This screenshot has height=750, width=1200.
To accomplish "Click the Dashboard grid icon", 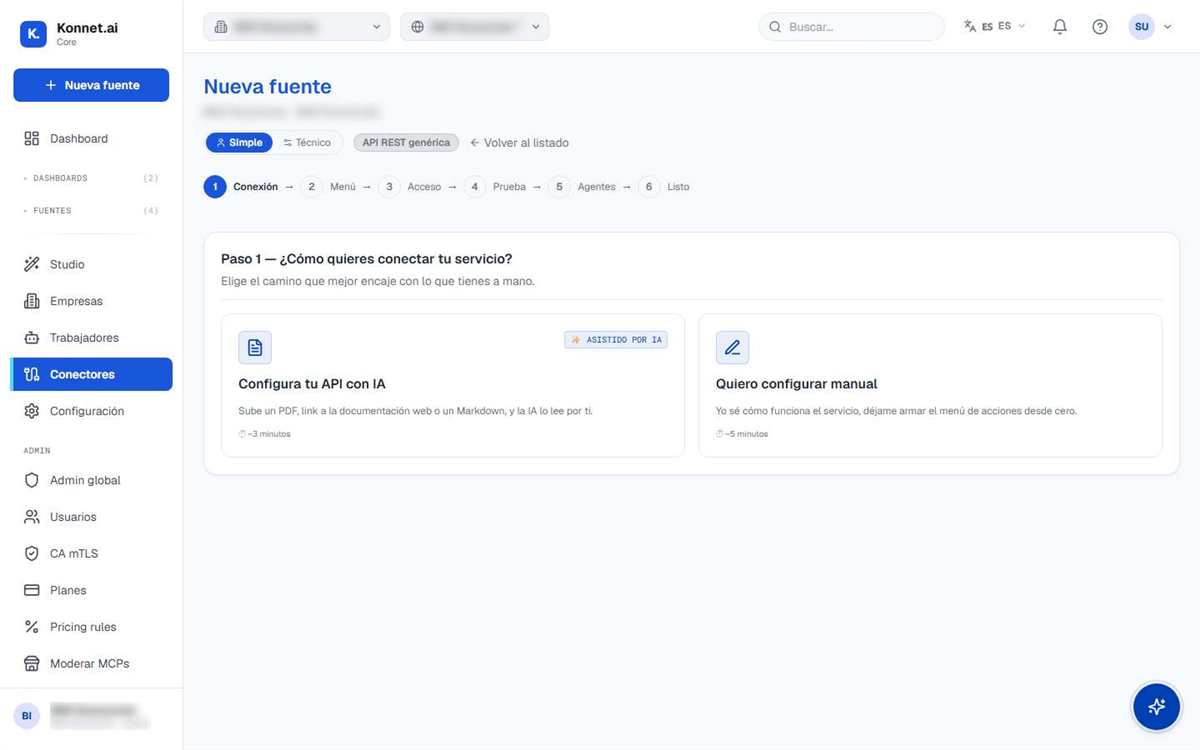I will [32, 139].
